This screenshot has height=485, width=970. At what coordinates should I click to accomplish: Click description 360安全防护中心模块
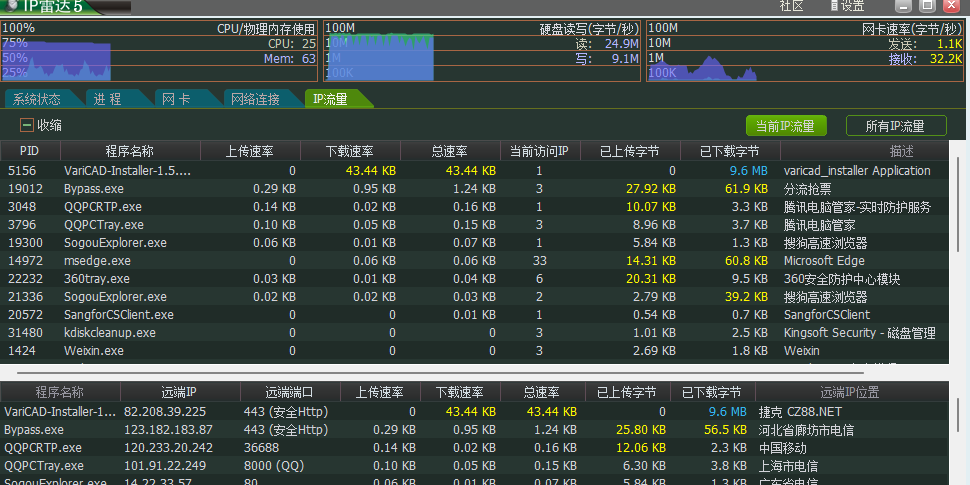click(842, 278)
